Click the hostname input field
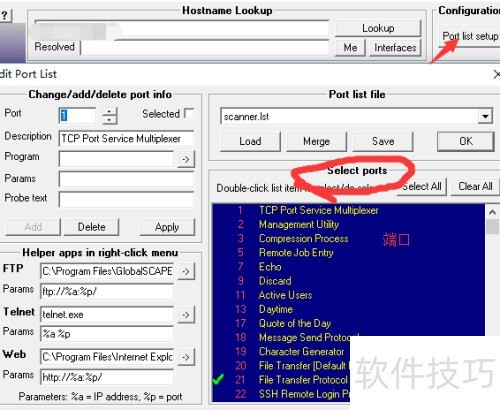The width and height of the screenshot is (500, 410). 182,28
